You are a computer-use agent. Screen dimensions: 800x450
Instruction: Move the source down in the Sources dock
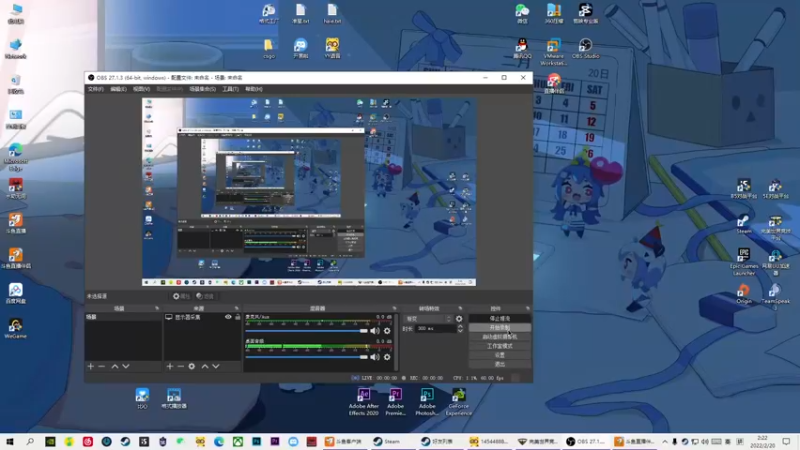click(216, 366)
